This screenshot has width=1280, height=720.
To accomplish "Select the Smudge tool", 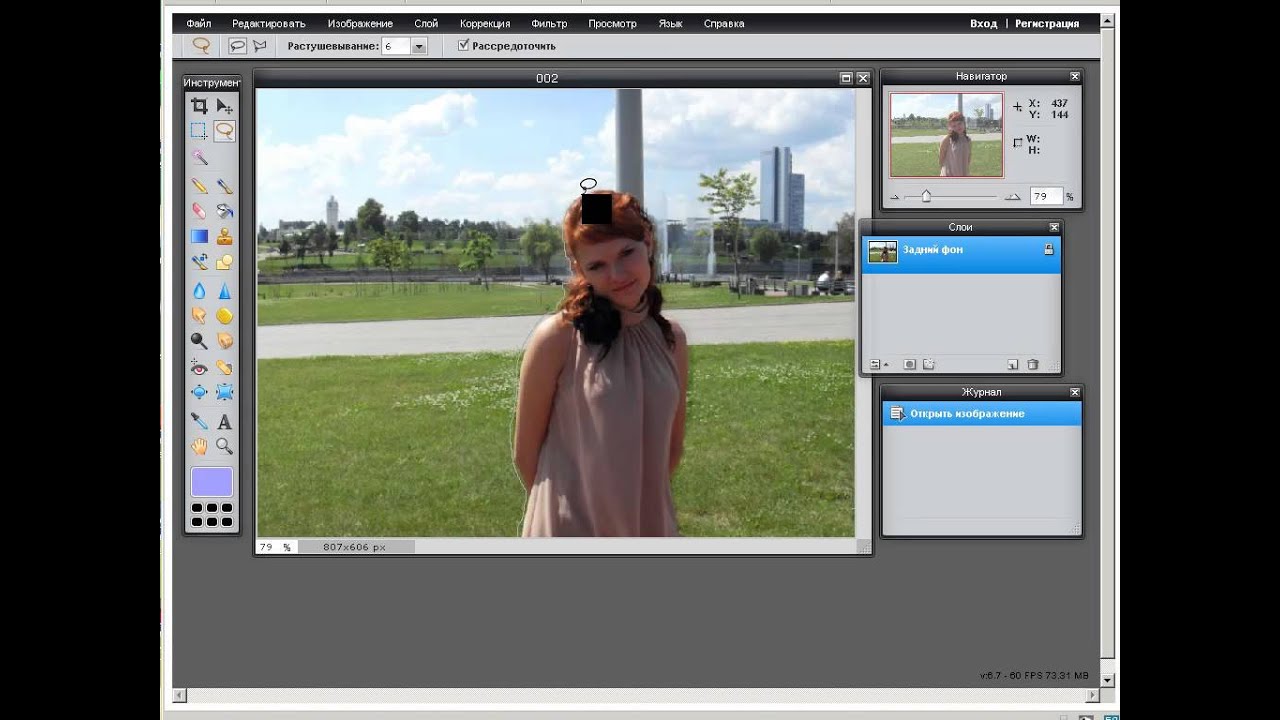I will coord(199,316).
